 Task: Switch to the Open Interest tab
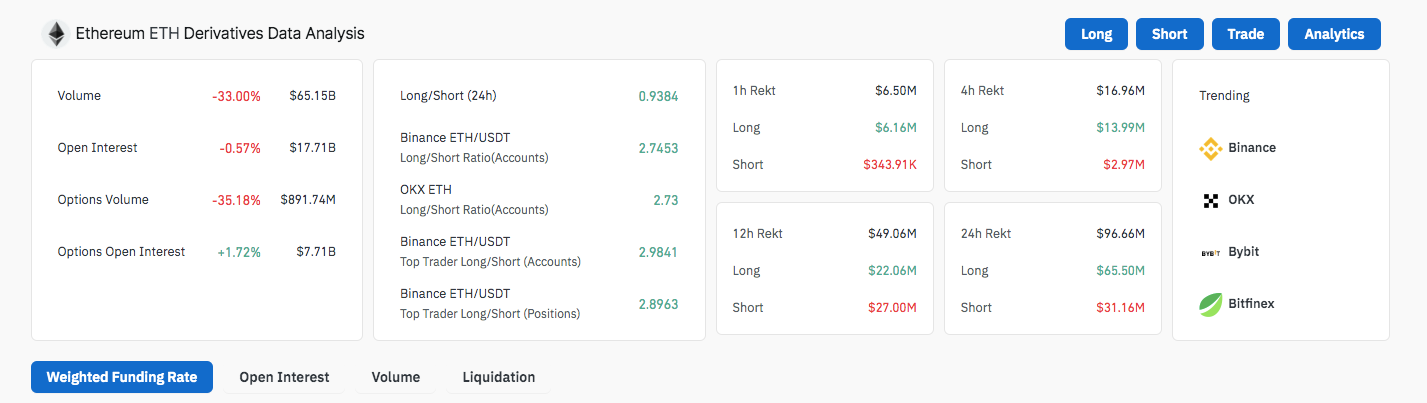(284, 377)
